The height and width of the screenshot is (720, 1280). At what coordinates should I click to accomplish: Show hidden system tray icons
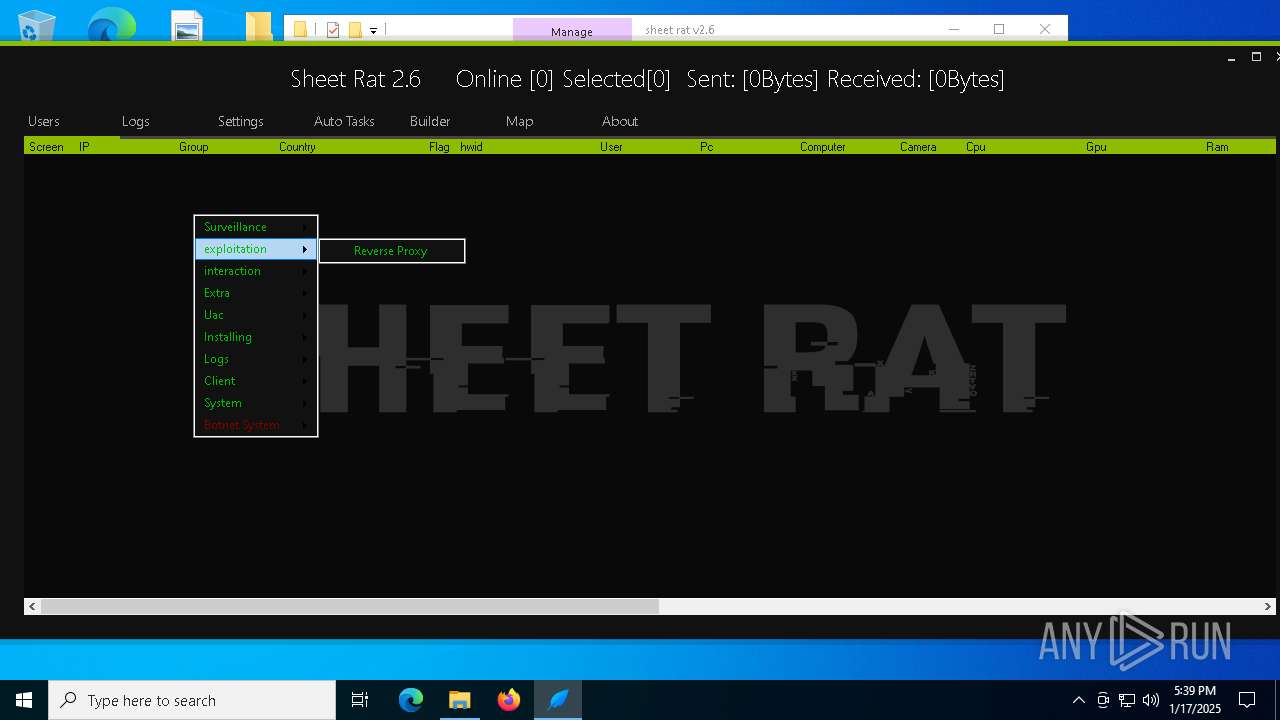(x=1078, y=700)
